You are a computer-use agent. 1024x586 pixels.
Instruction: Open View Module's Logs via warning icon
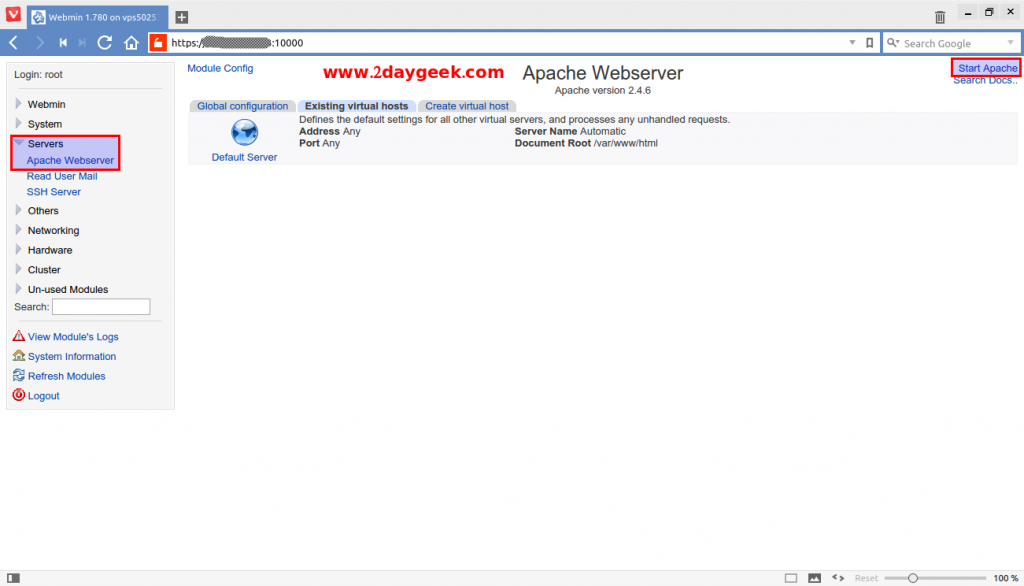point(18,337)
